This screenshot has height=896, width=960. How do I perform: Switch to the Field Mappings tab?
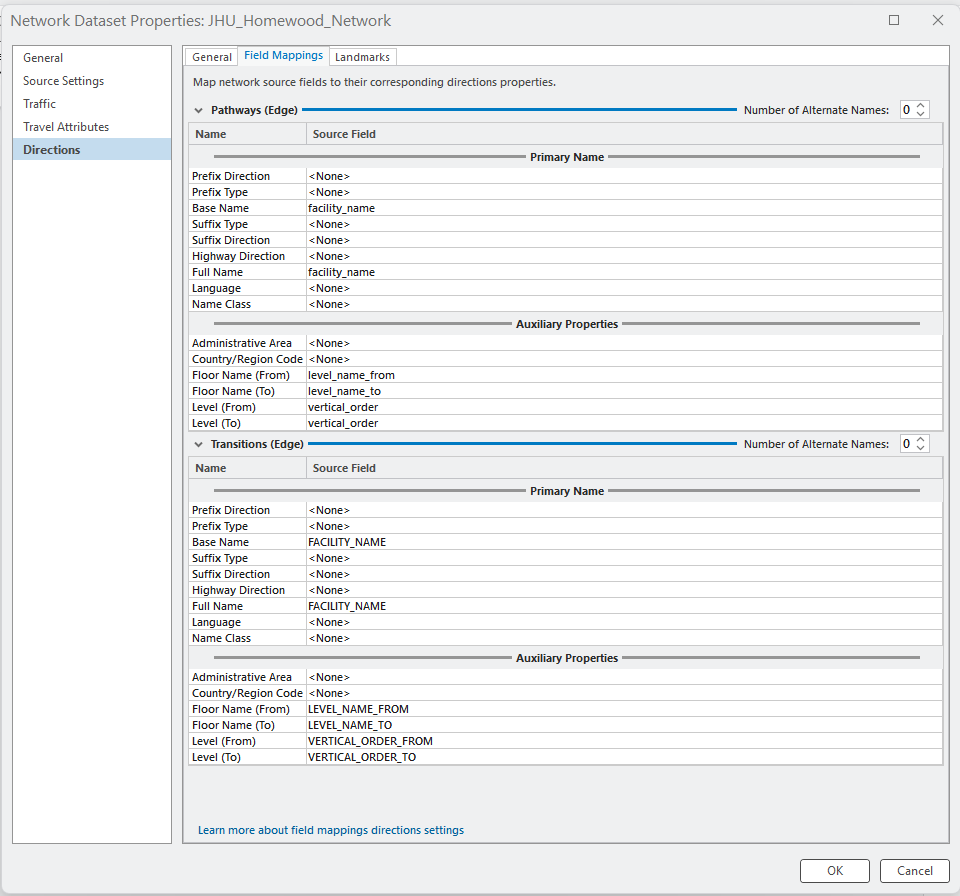tap(283, 56)
